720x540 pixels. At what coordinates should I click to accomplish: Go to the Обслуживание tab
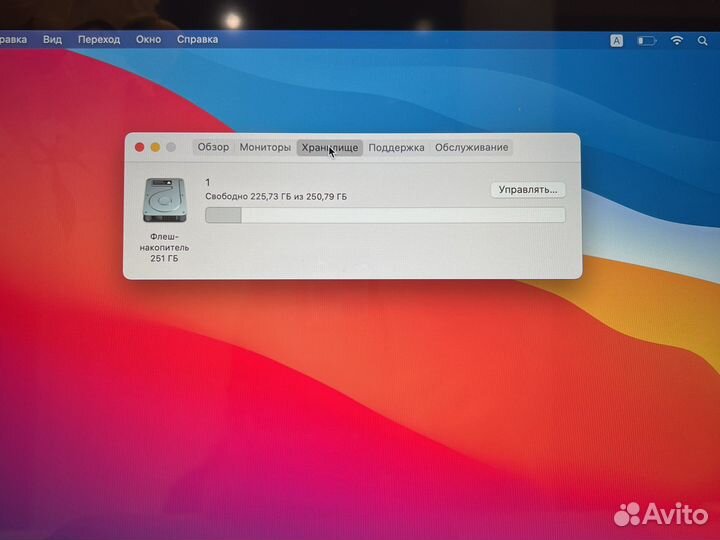(x=471, y=147)
